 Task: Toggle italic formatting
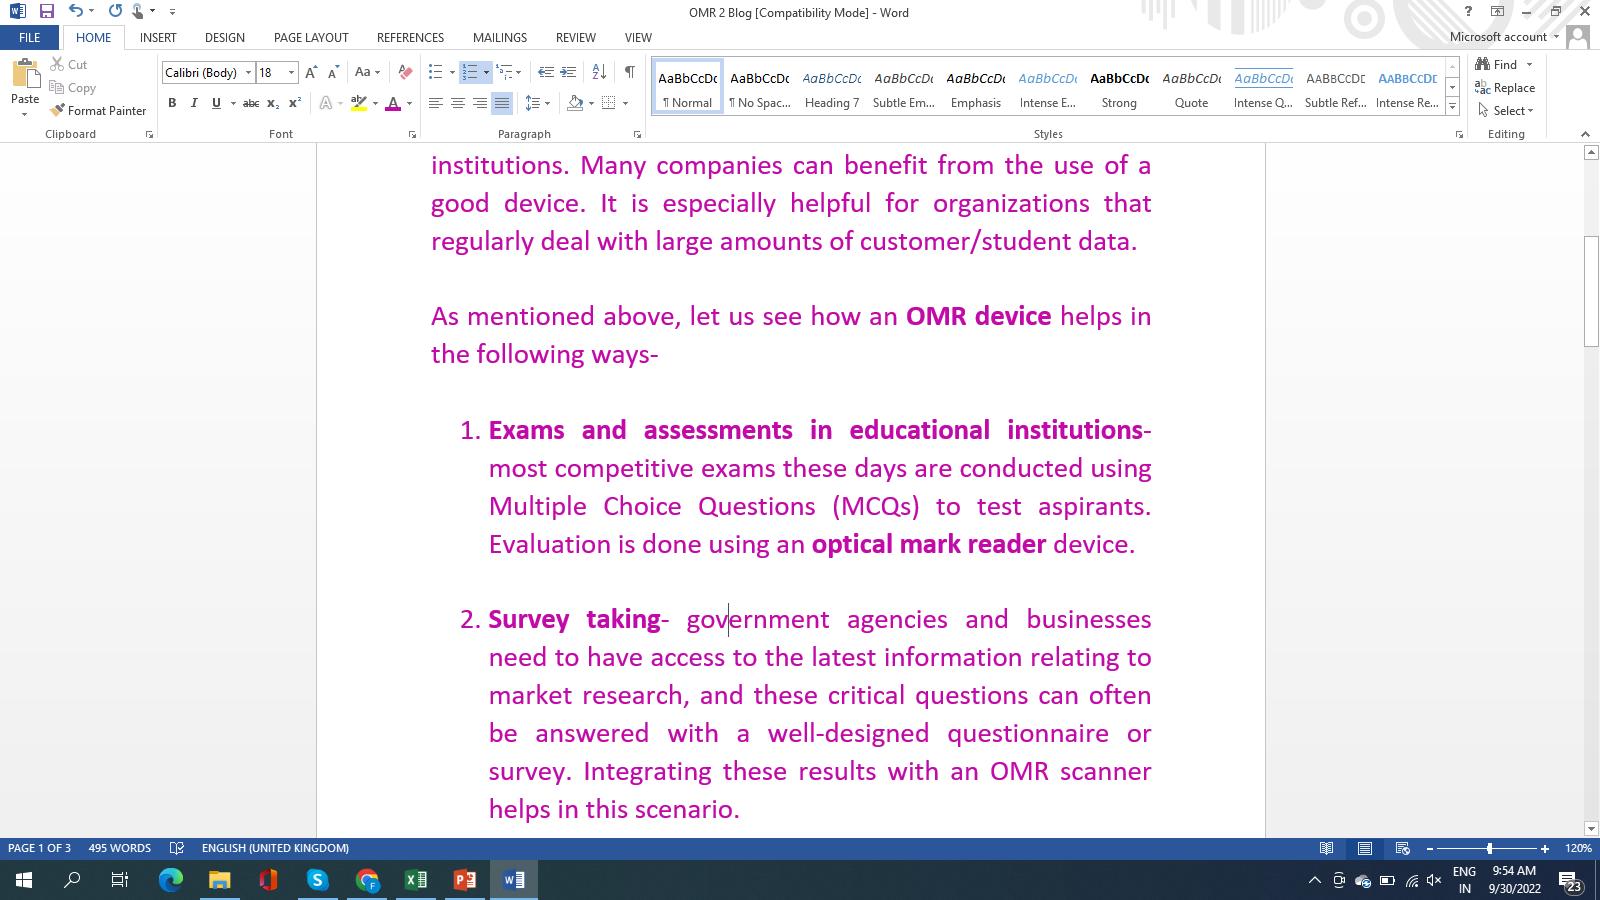coord(194,103)
